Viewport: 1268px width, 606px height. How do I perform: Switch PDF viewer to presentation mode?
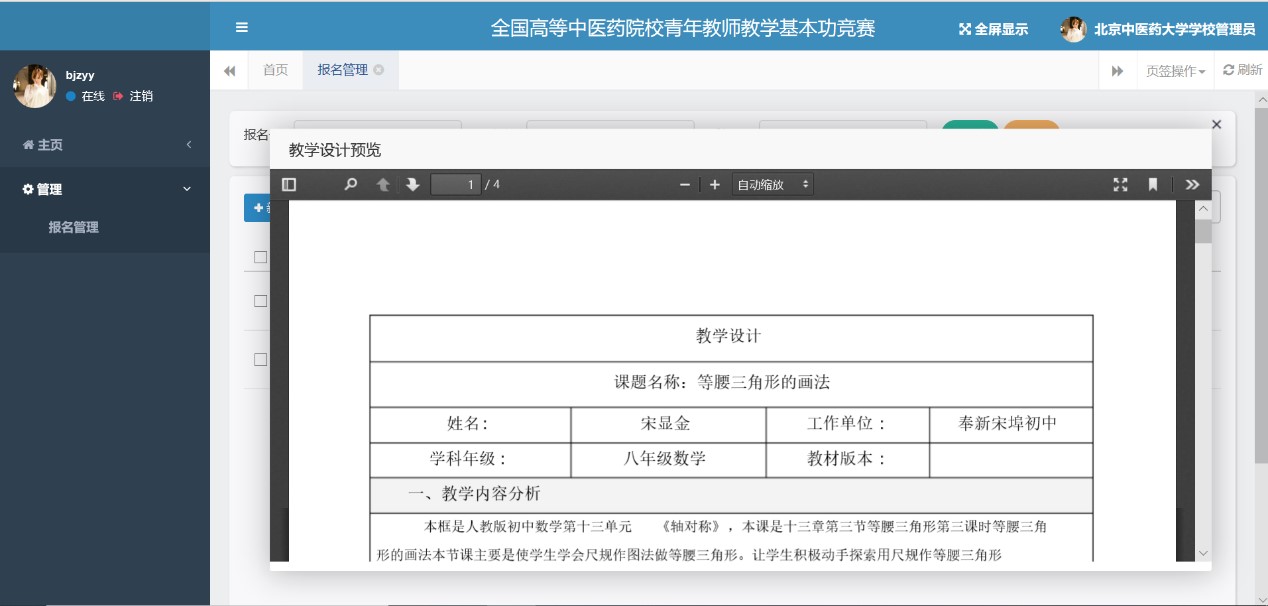tap(1120, 185)
